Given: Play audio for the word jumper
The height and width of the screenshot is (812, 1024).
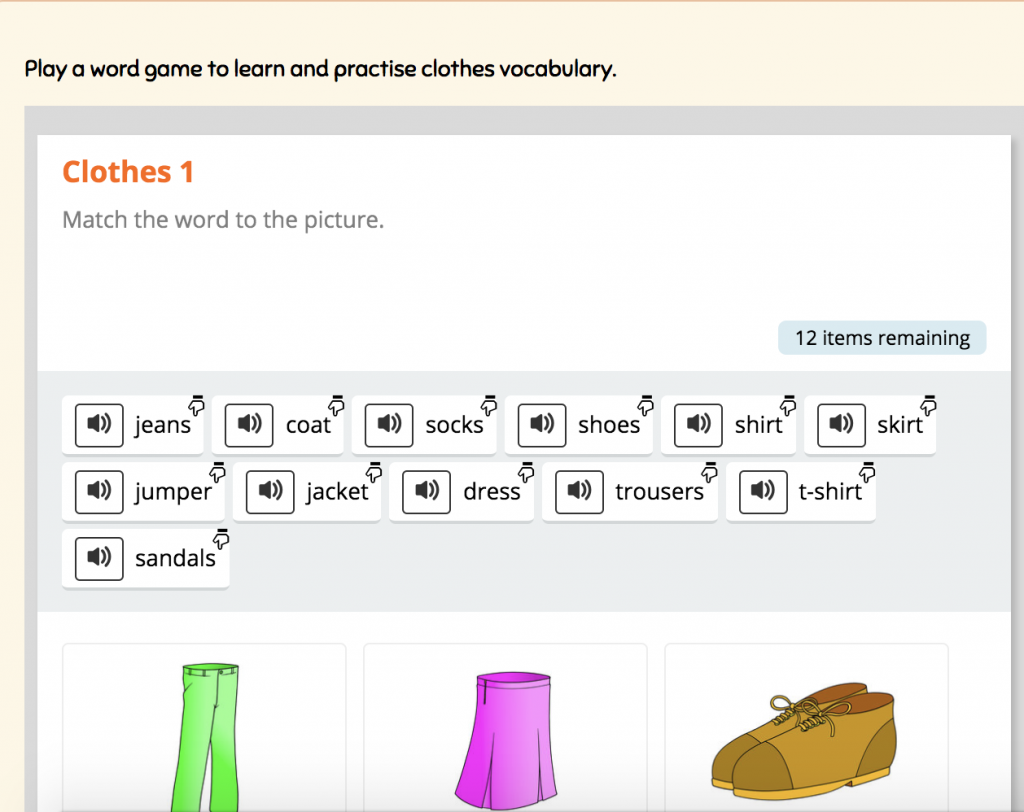Looking at the screenshot, I should (x=99, y=491).
